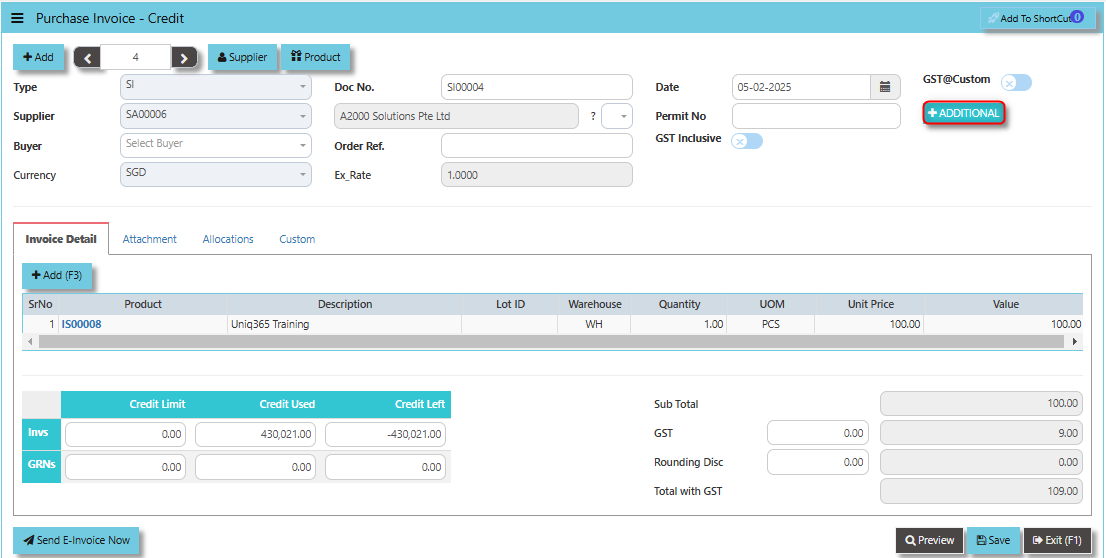Toggle the GST Inclusive switch

pyautogui.click(x=746, y=141)
